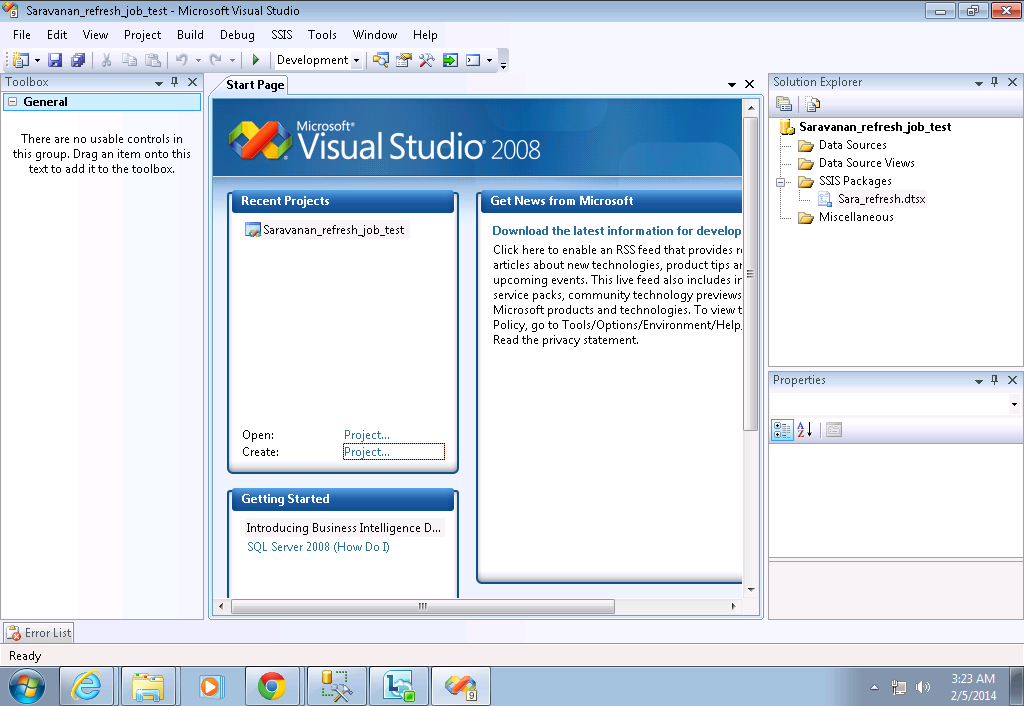Click the Paste toolbar icon
This screenshot has height=706, width=1024.
154,59
